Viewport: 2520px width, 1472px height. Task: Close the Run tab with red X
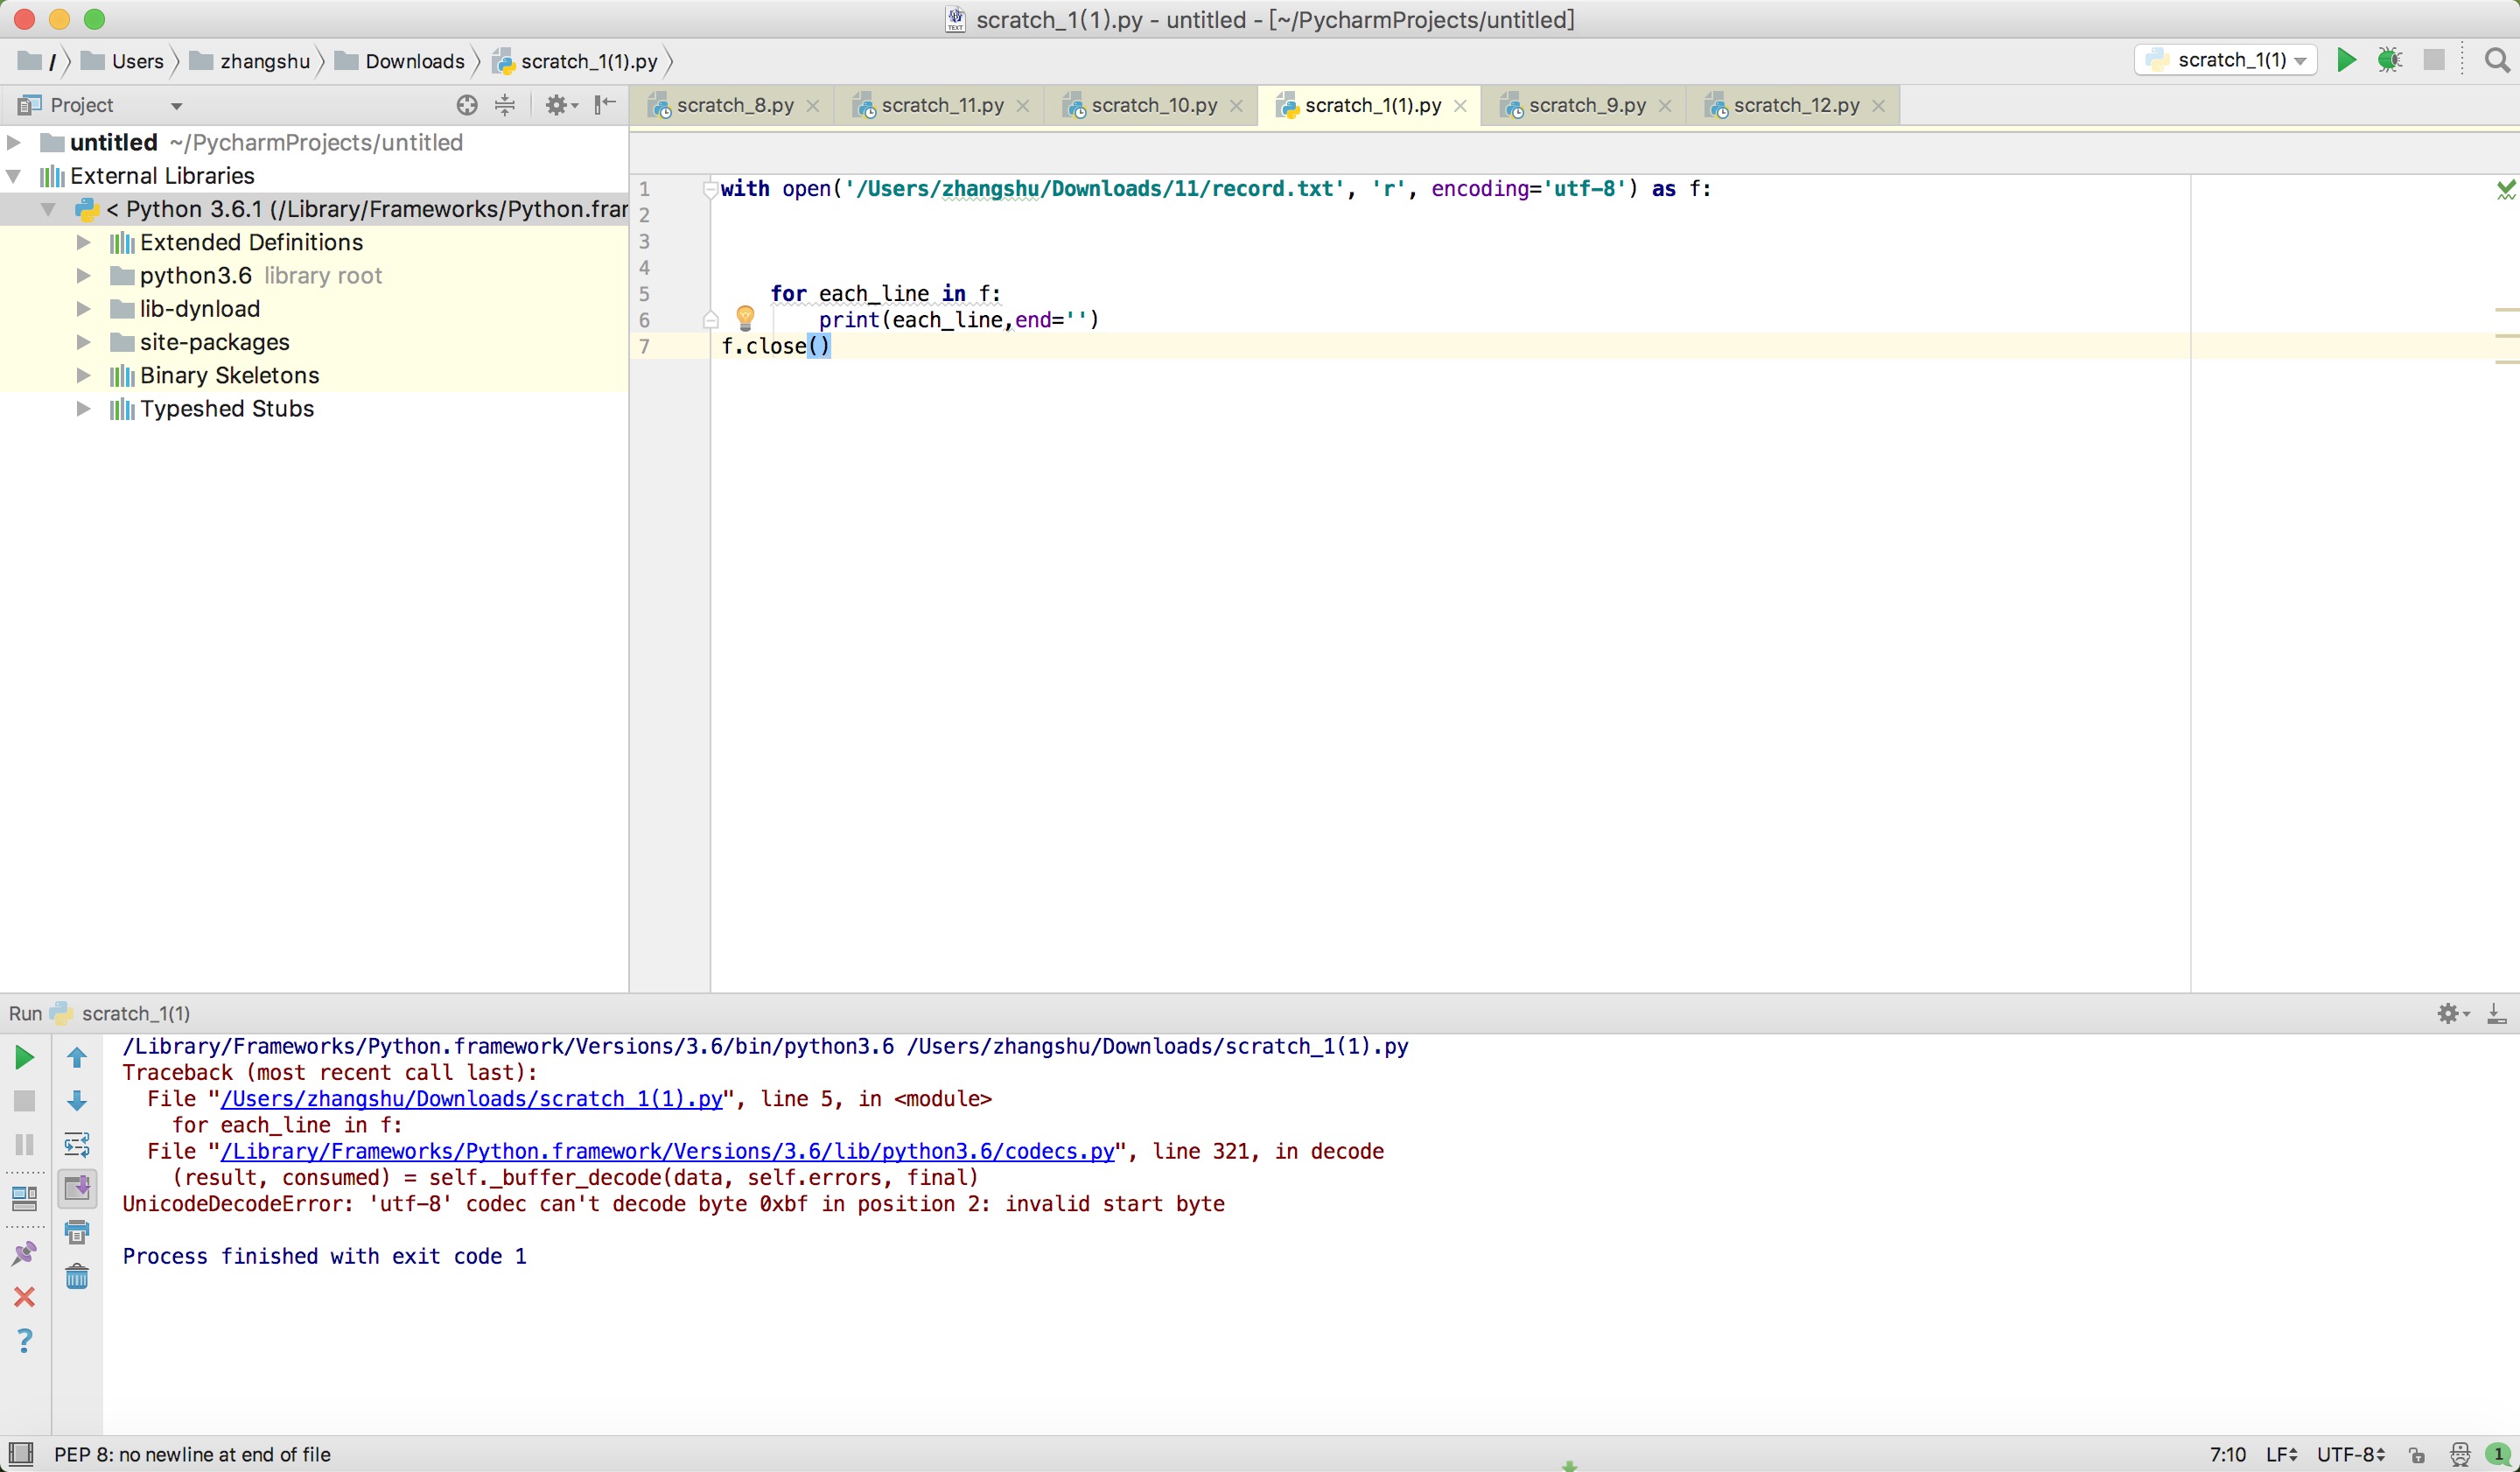click(25, 1297)
